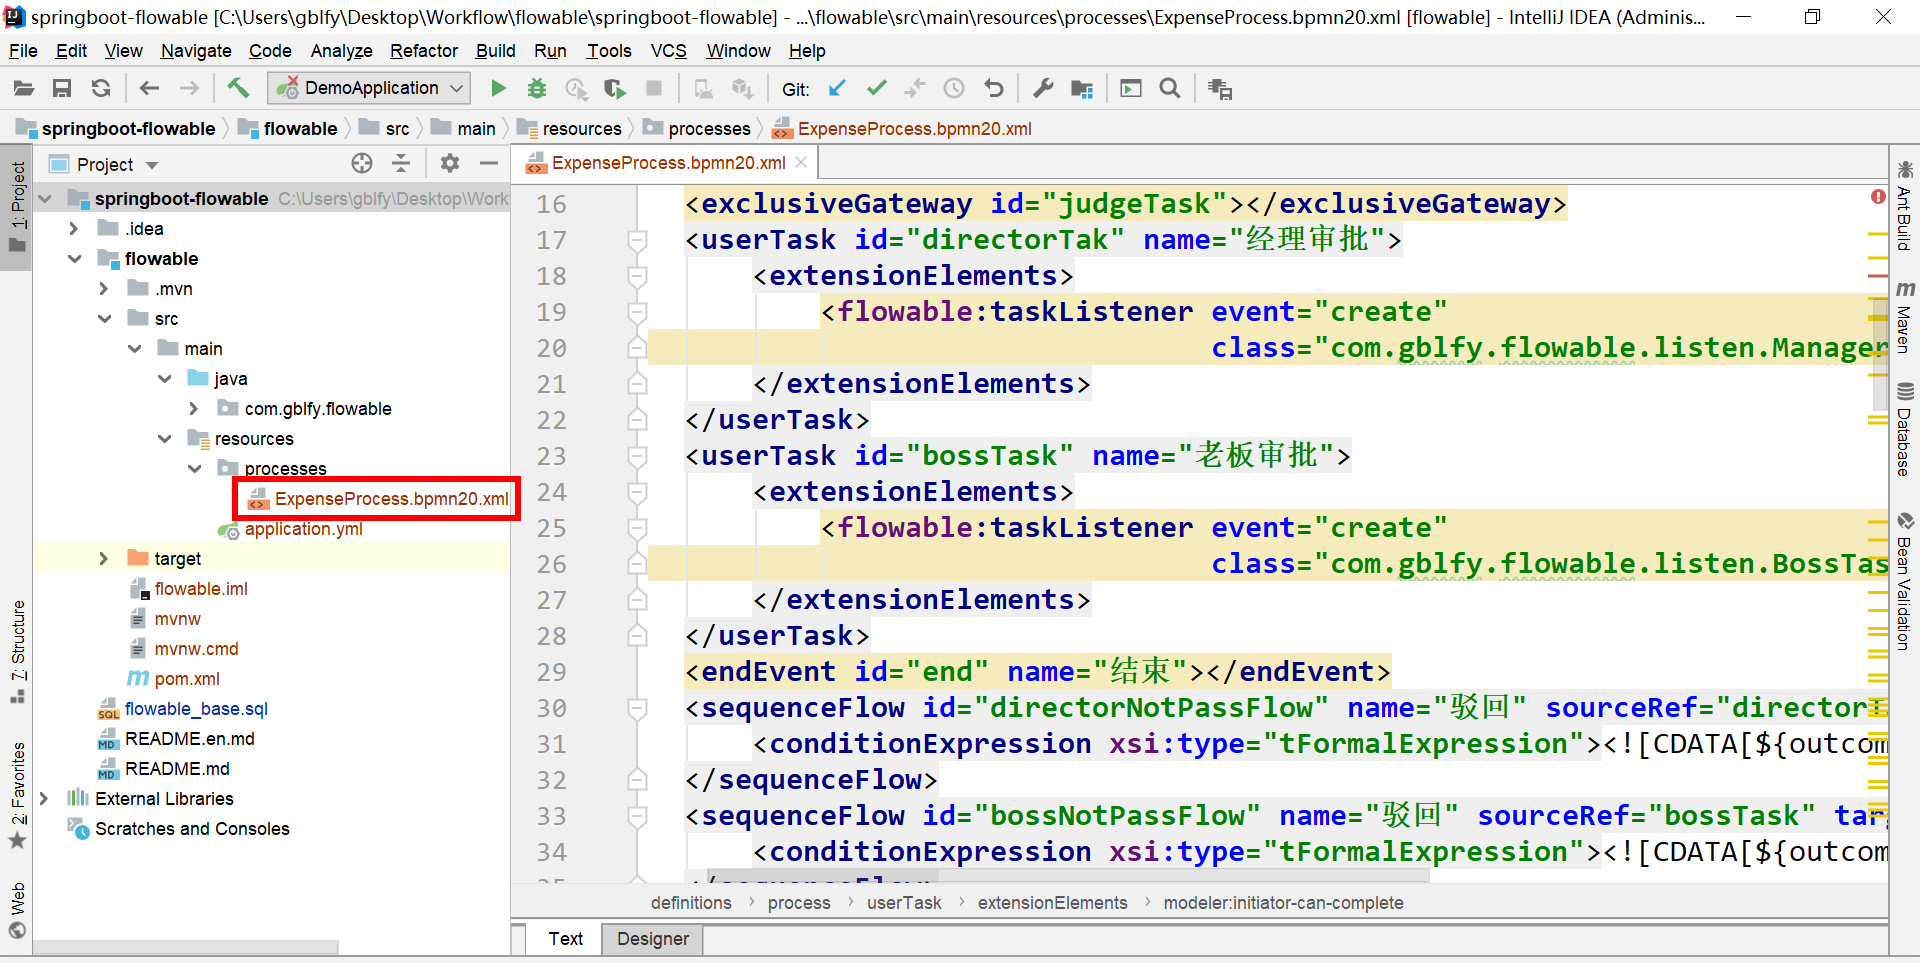This screenshot has height=963, width=1920.
Task: Select pom.xml in project tree
Action: [187, 679]
